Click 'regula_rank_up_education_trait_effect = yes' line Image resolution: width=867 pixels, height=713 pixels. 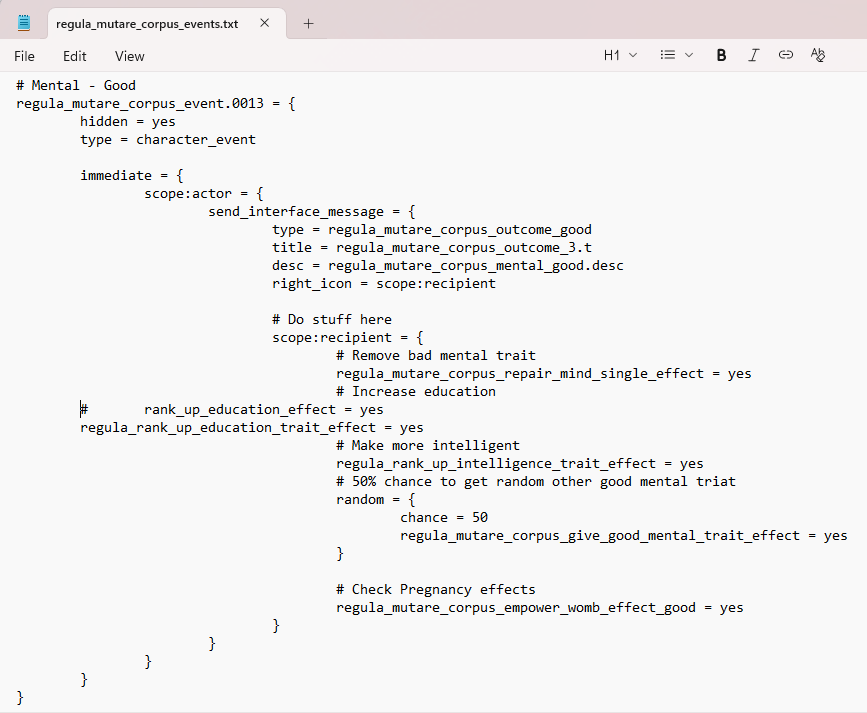pos(252,427)
